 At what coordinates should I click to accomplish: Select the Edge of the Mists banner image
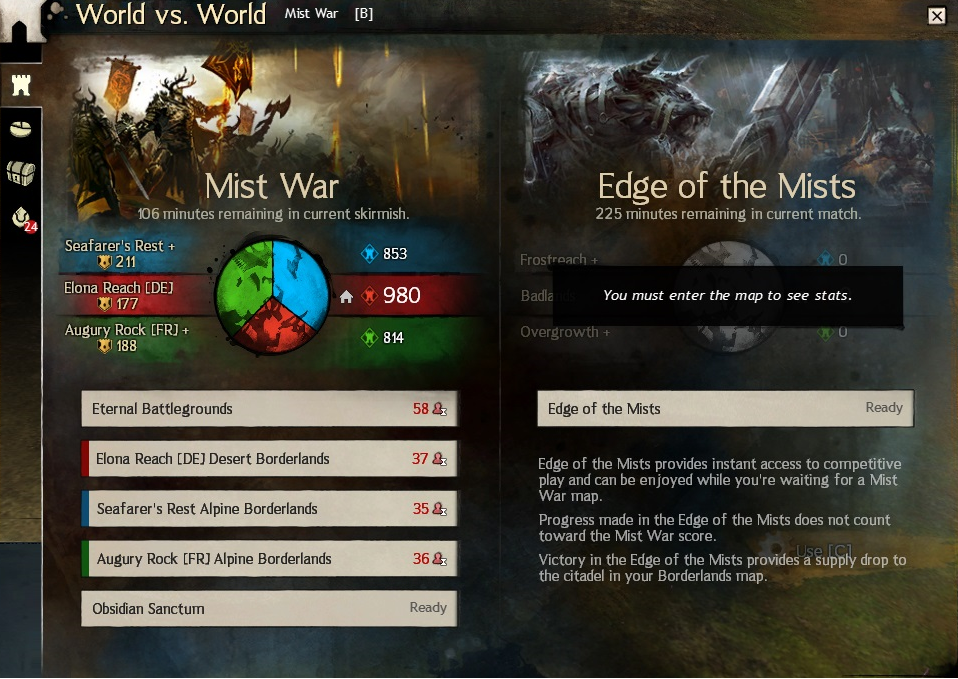click(x=727, y=131)
